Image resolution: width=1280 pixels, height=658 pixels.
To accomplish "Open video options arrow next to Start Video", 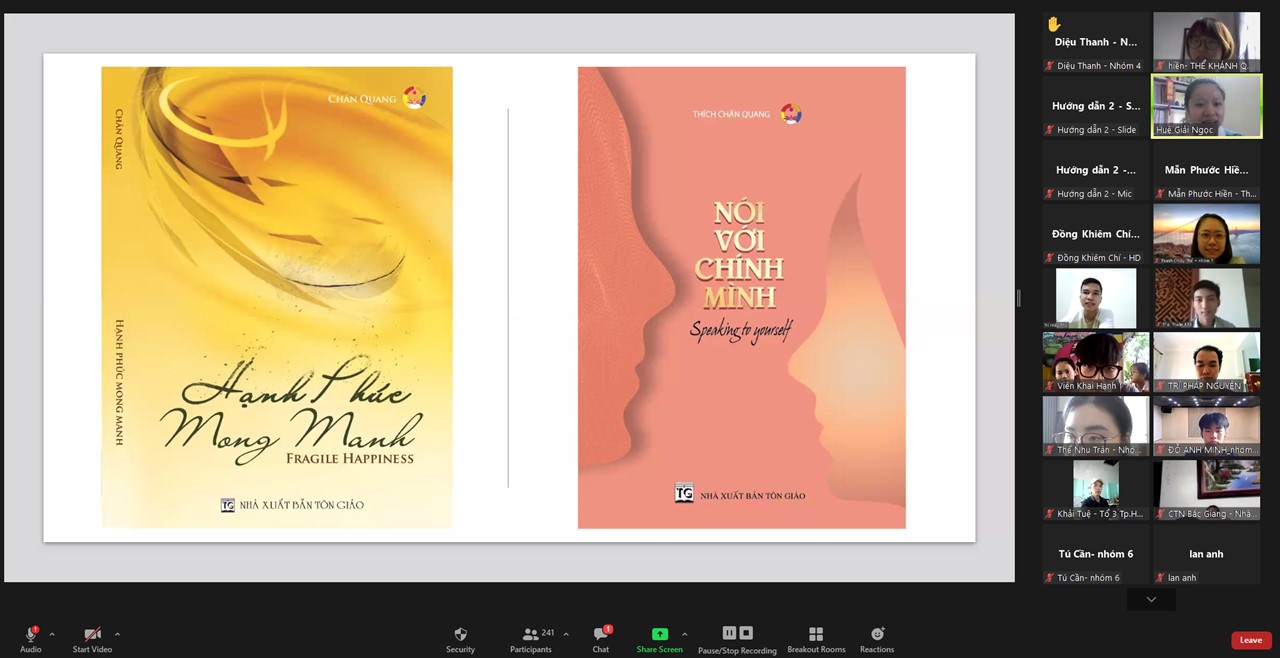I will pyautogui.click(x=117, y=634).
